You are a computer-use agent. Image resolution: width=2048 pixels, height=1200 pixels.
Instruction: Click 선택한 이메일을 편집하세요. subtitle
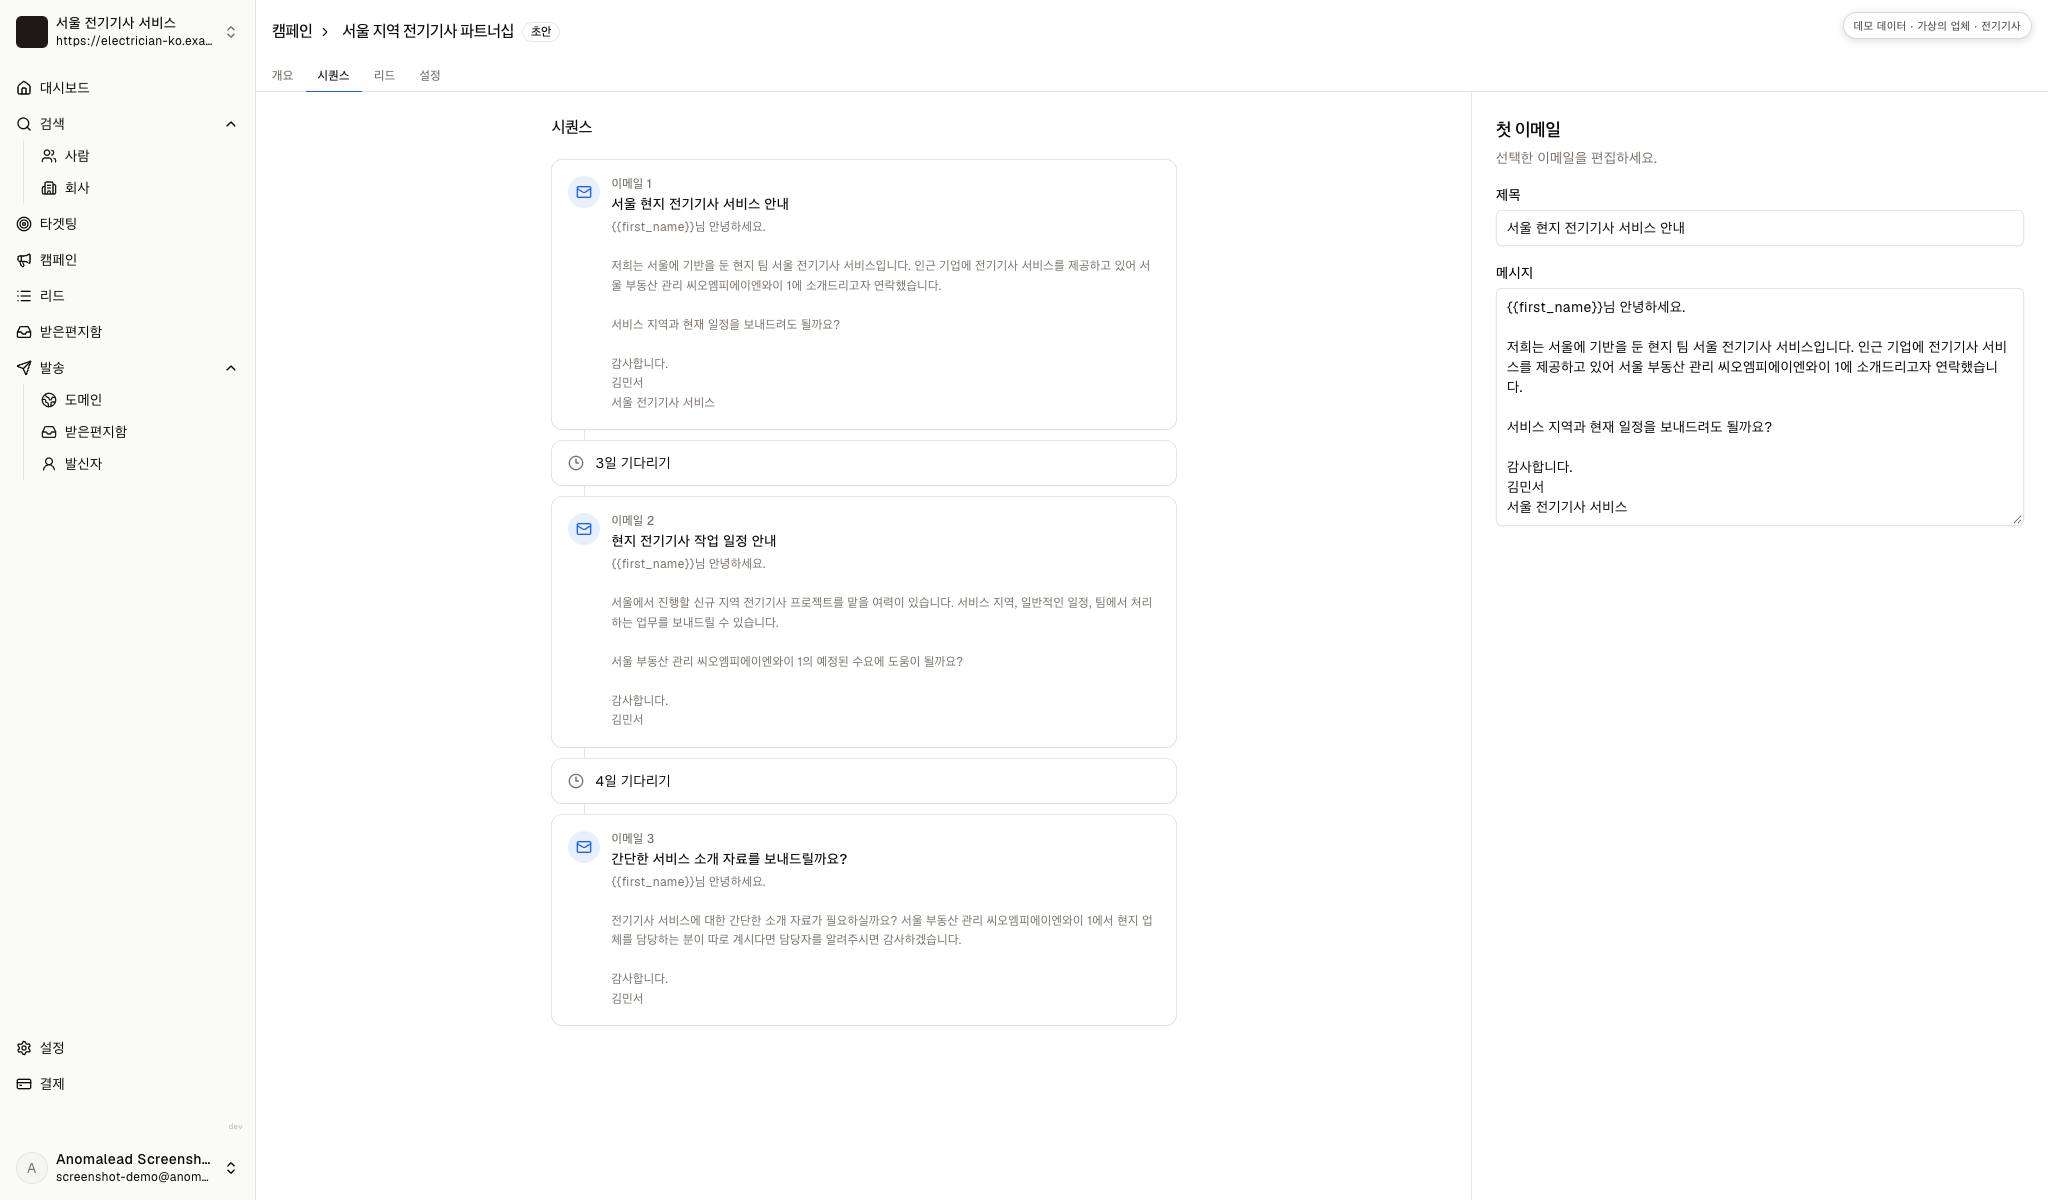(1576, 158)
